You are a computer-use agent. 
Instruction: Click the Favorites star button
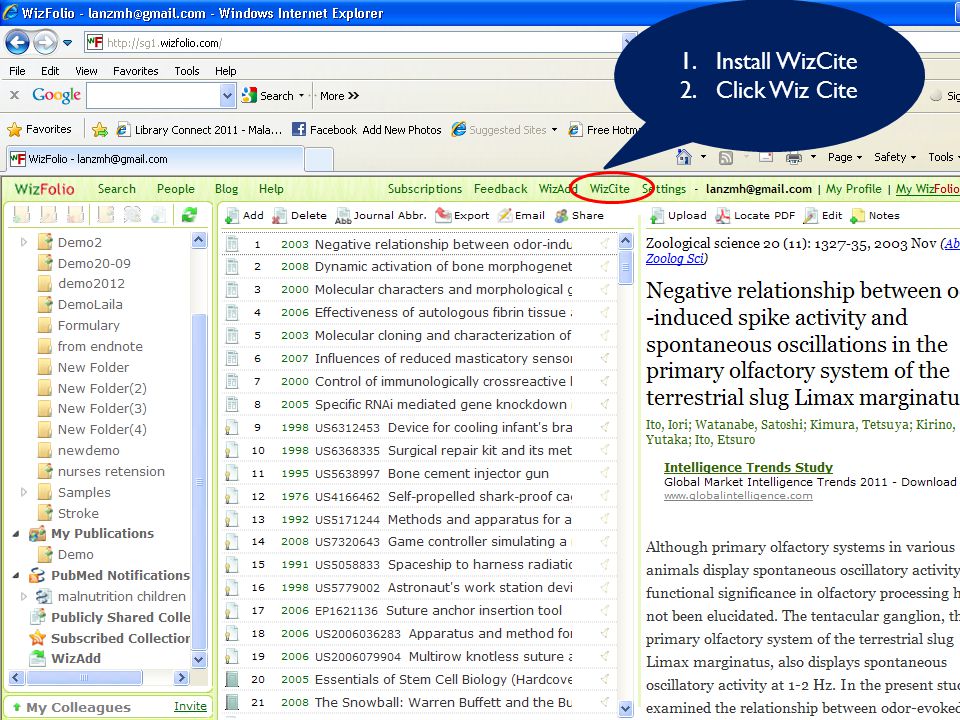(x=39, y=129)
